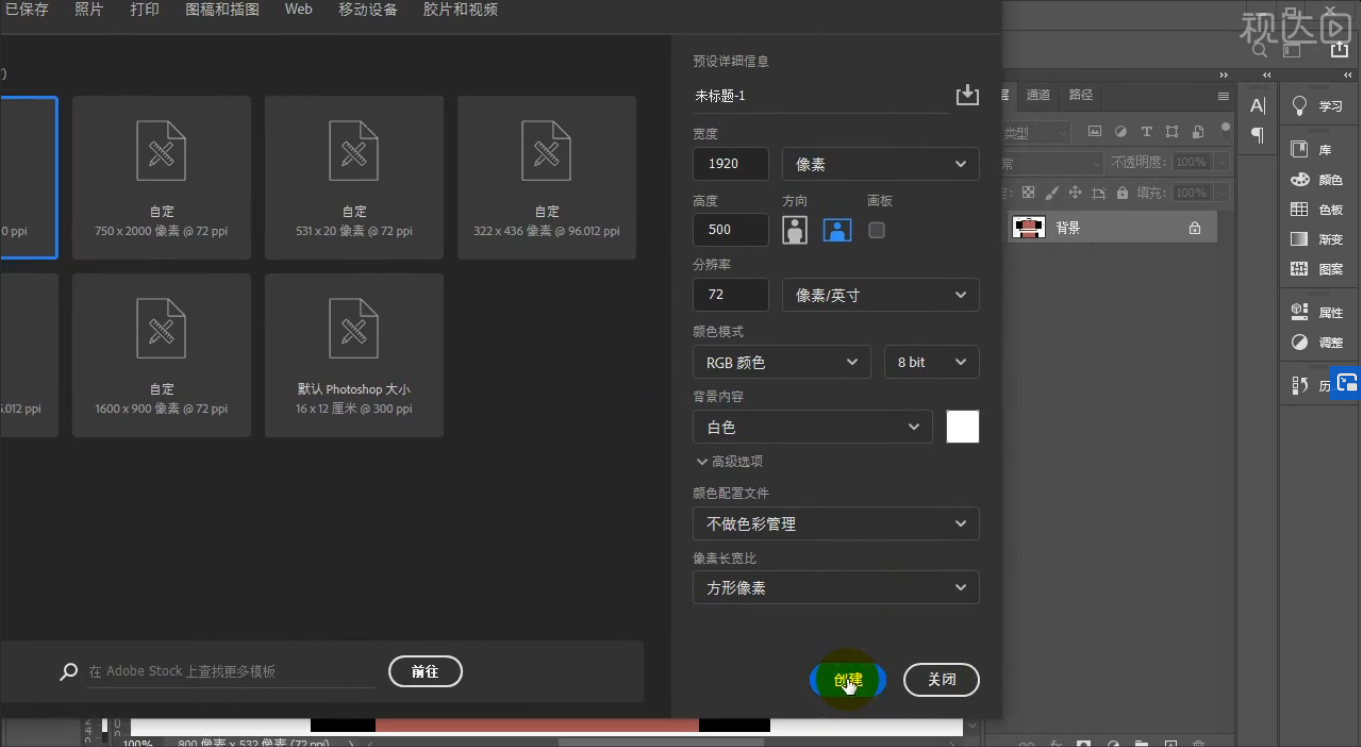
Task: Select the 默认 Photoshop 大小 preset
Action: point(354,356)
